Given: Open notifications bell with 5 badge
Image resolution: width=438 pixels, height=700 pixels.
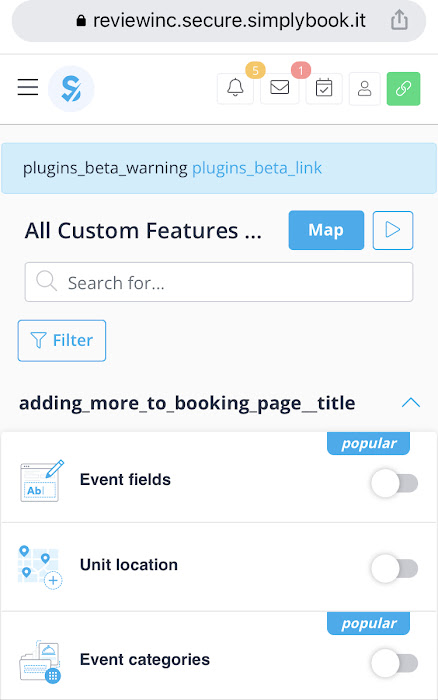Looking at the screenshot, I should click(235, 88).
